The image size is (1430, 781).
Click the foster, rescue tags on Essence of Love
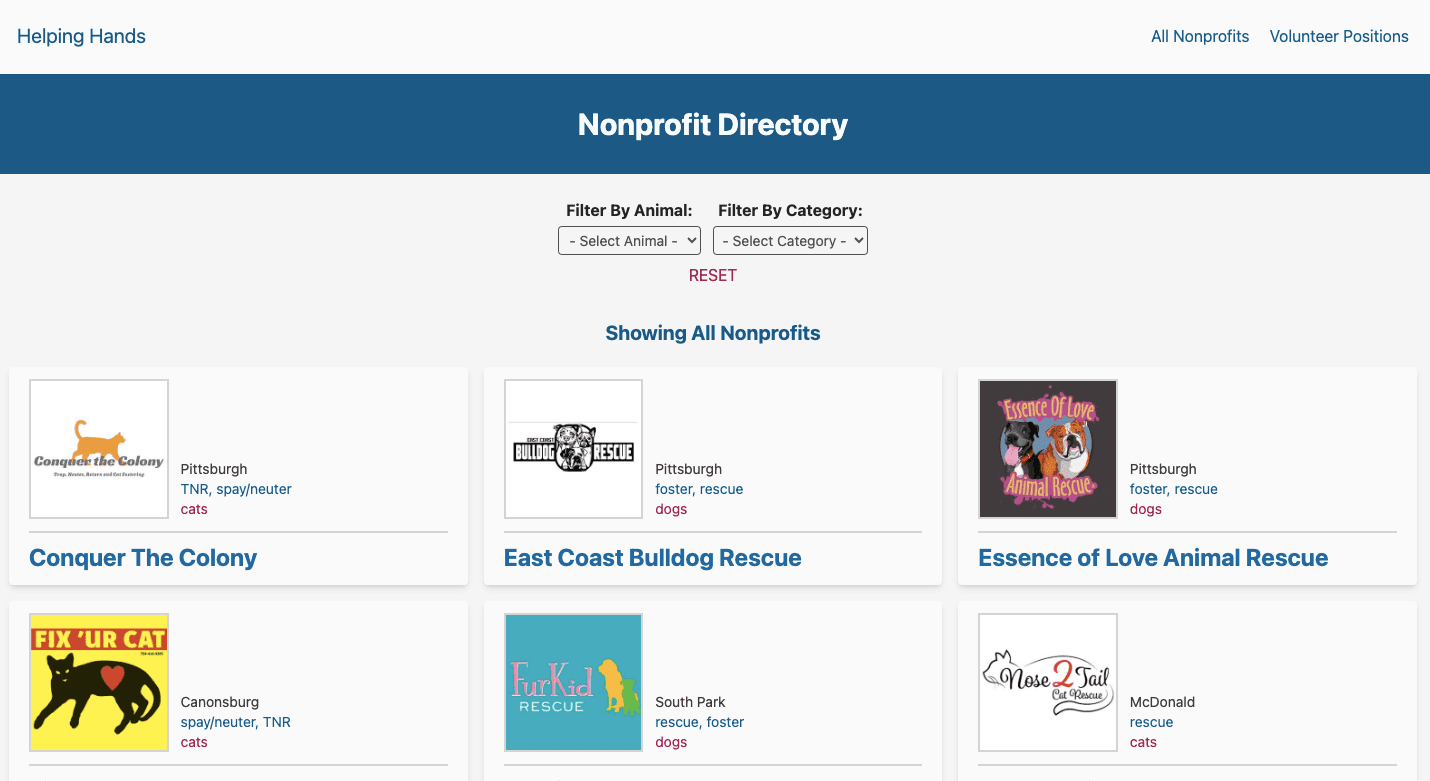(x=1173, y=489)
